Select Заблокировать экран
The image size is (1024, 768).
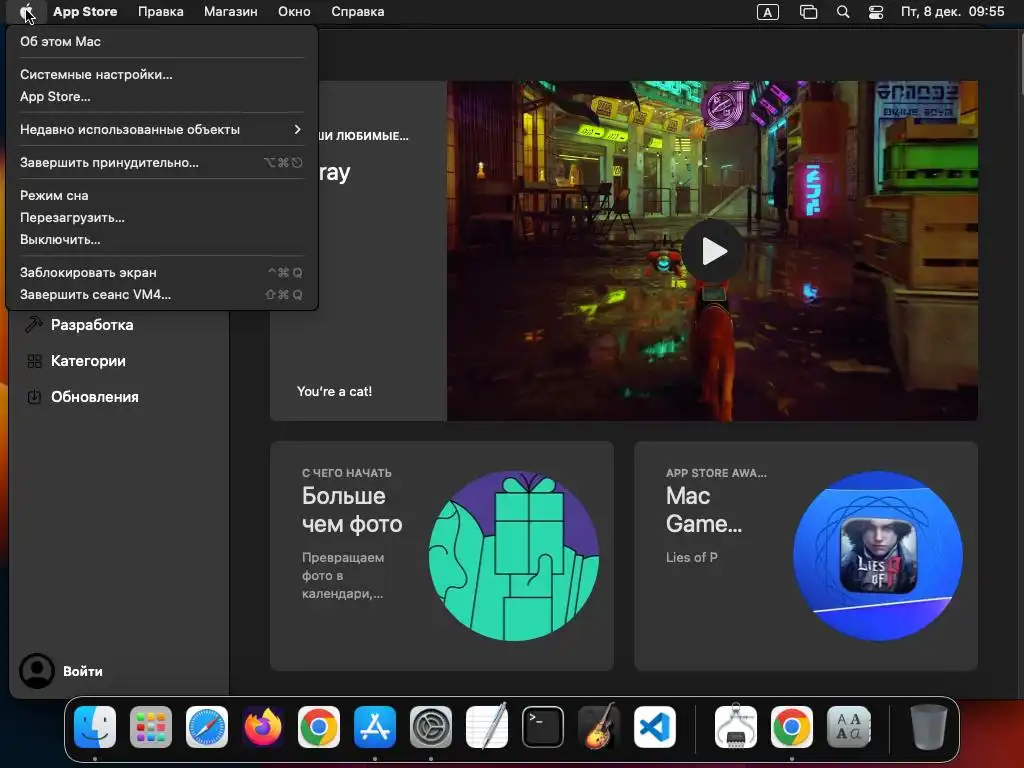click(x=161, y=272)
